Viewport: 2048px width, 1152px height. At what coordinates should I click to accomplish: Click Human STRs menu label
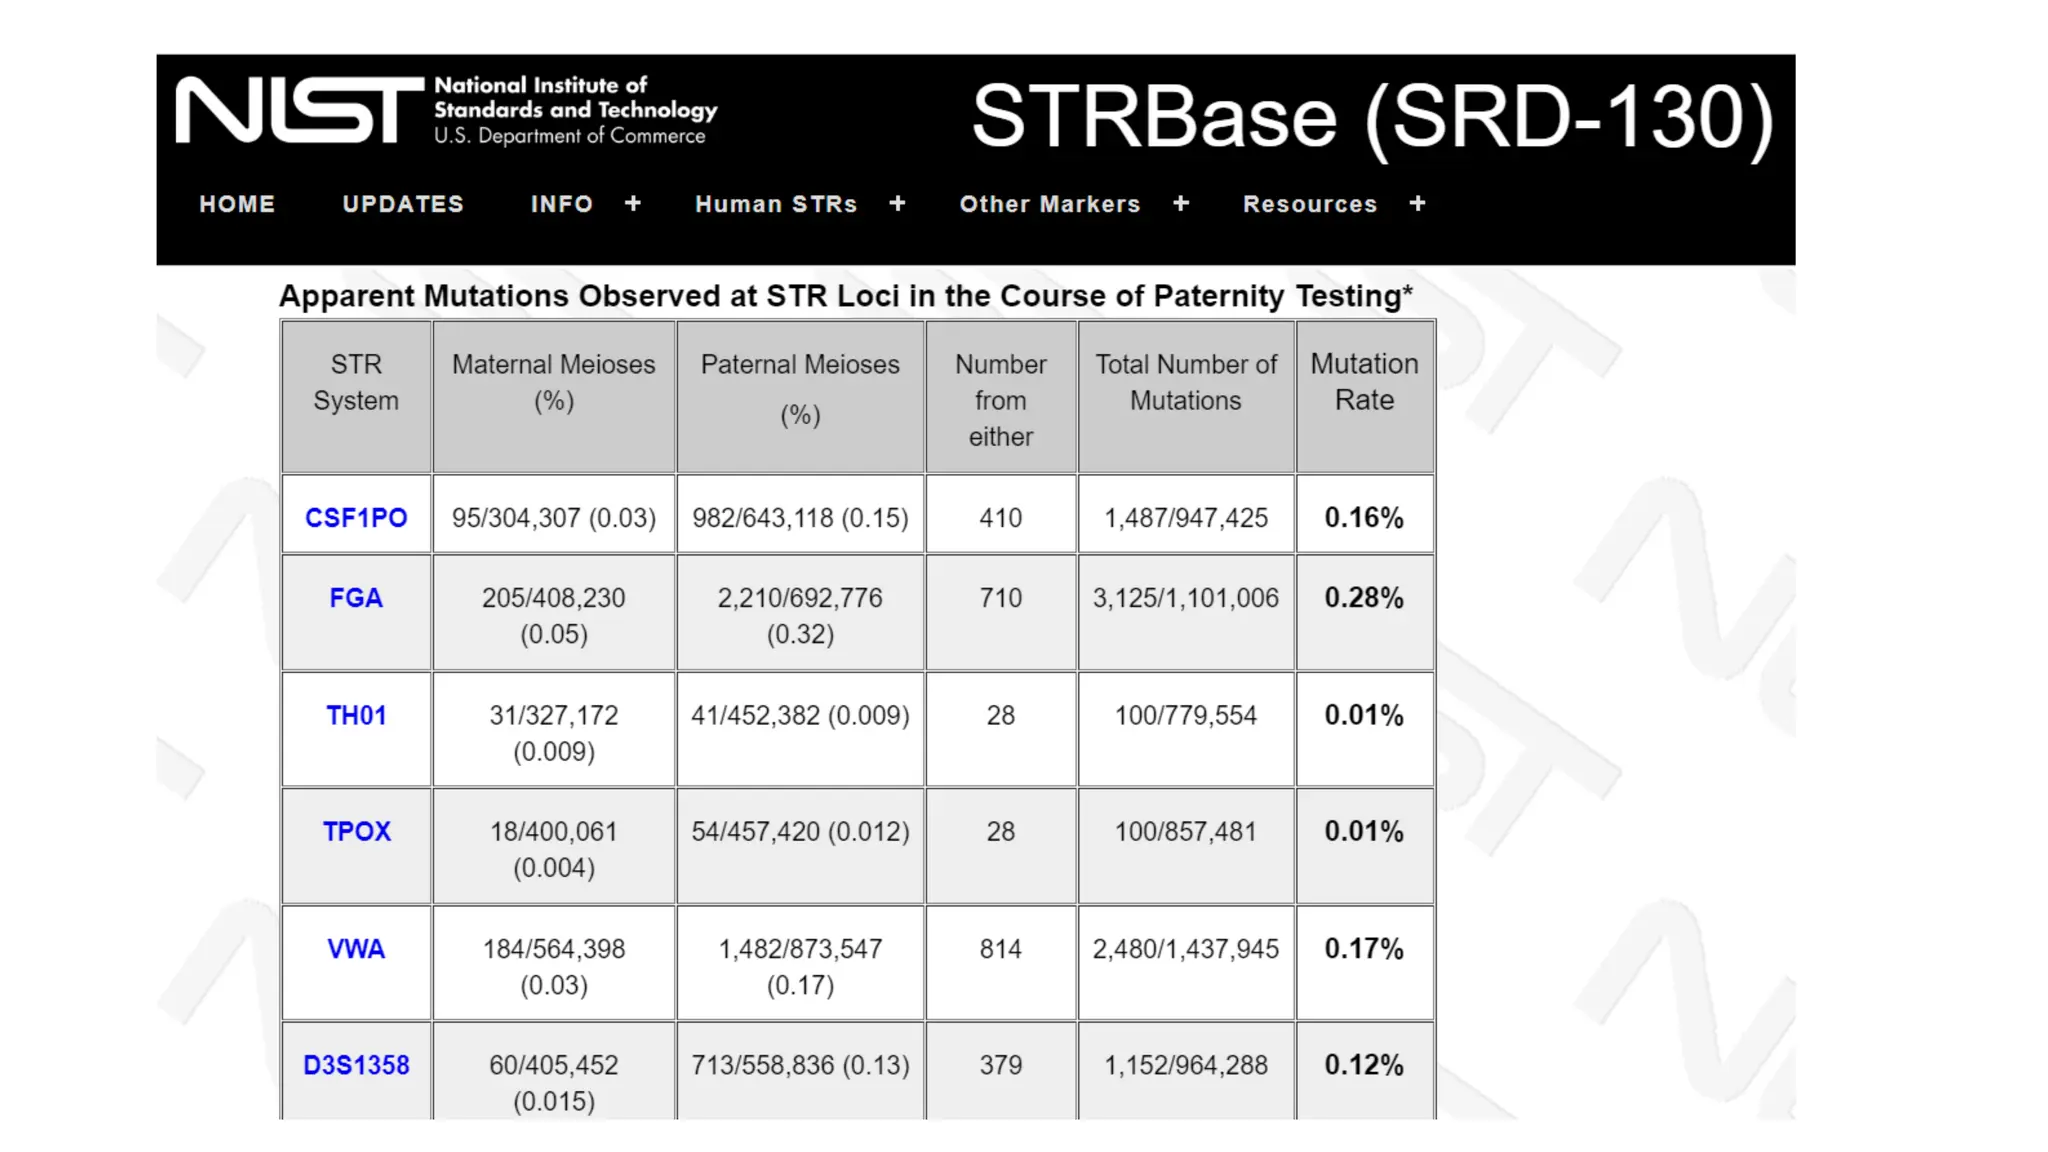point(776,204)
